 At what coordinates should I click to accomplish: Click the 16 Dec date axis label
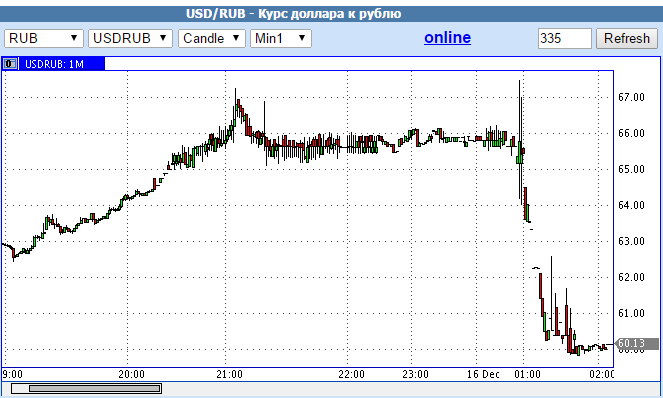[x=483, y=374]
